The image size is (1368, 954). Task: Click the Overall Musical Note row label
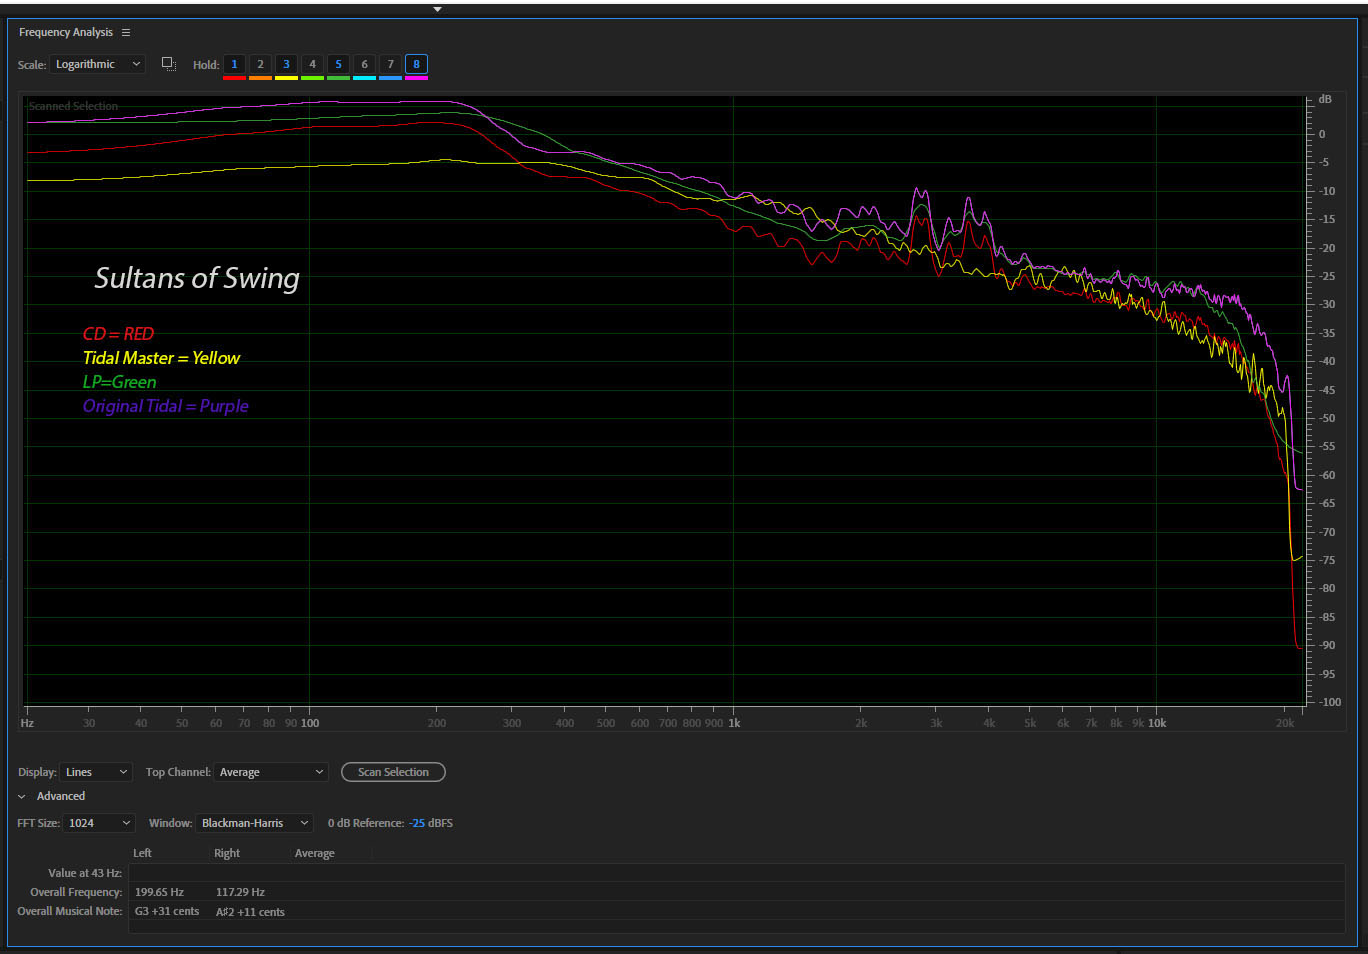[x=69, y=911]
